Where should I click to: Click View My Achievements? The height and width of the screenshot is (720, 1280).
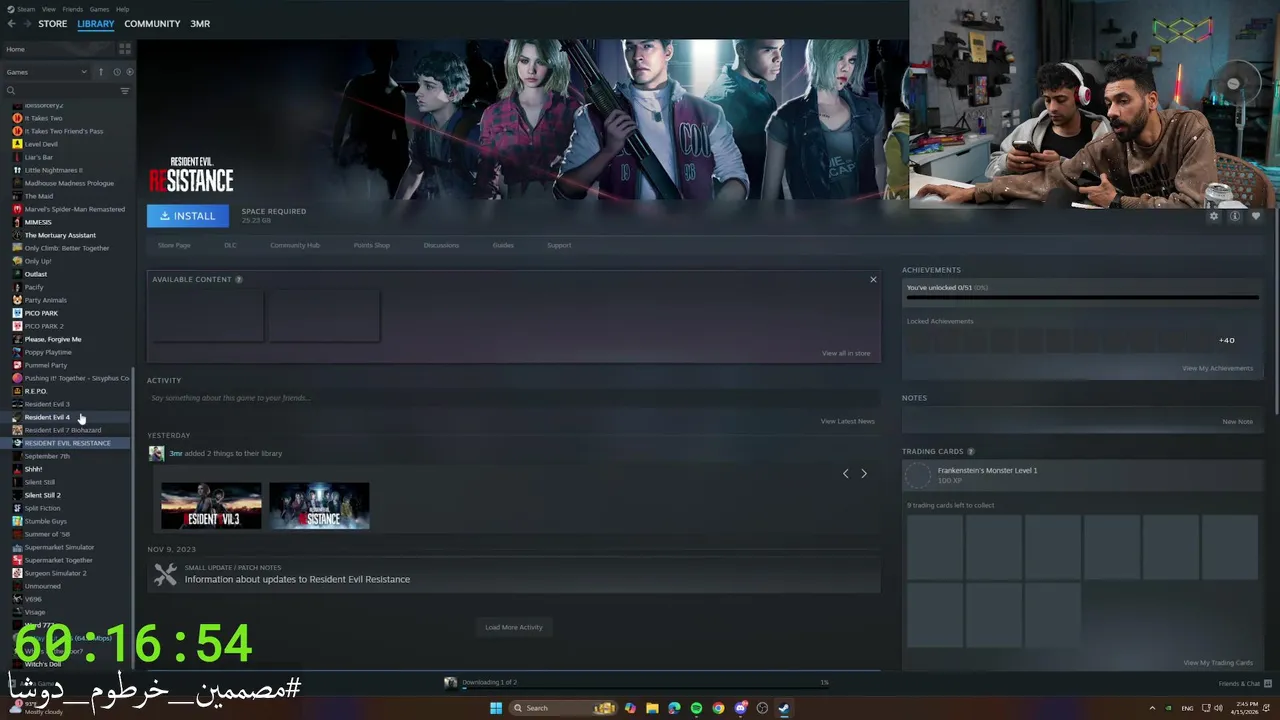coord(1217,368)
